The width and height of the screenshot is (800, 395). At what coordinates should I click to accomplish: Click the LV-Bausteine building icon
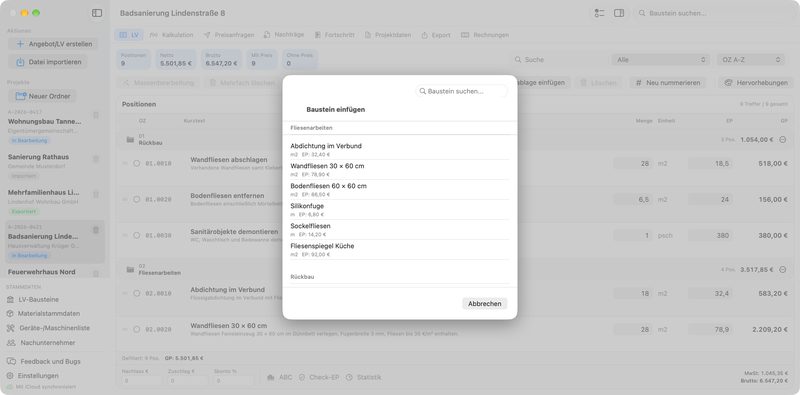click(10, 300)
